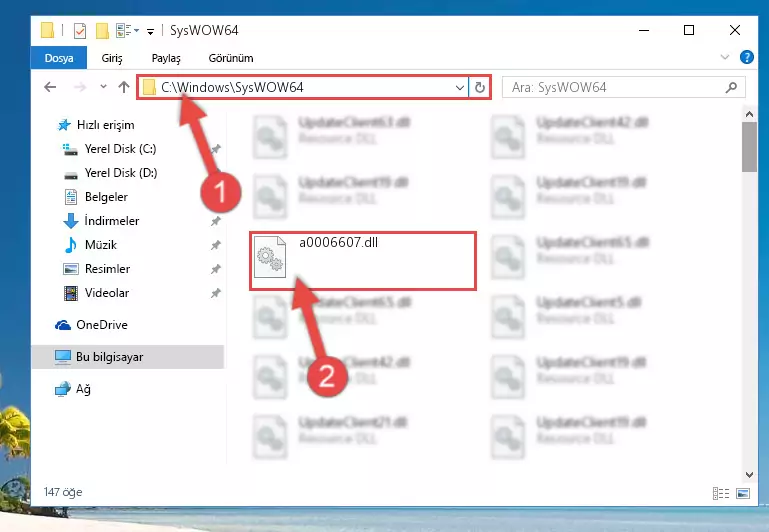This screenshot has height=532, width=769.
Task: Open the recent locations dropdown
Action: tap(103, 87)
